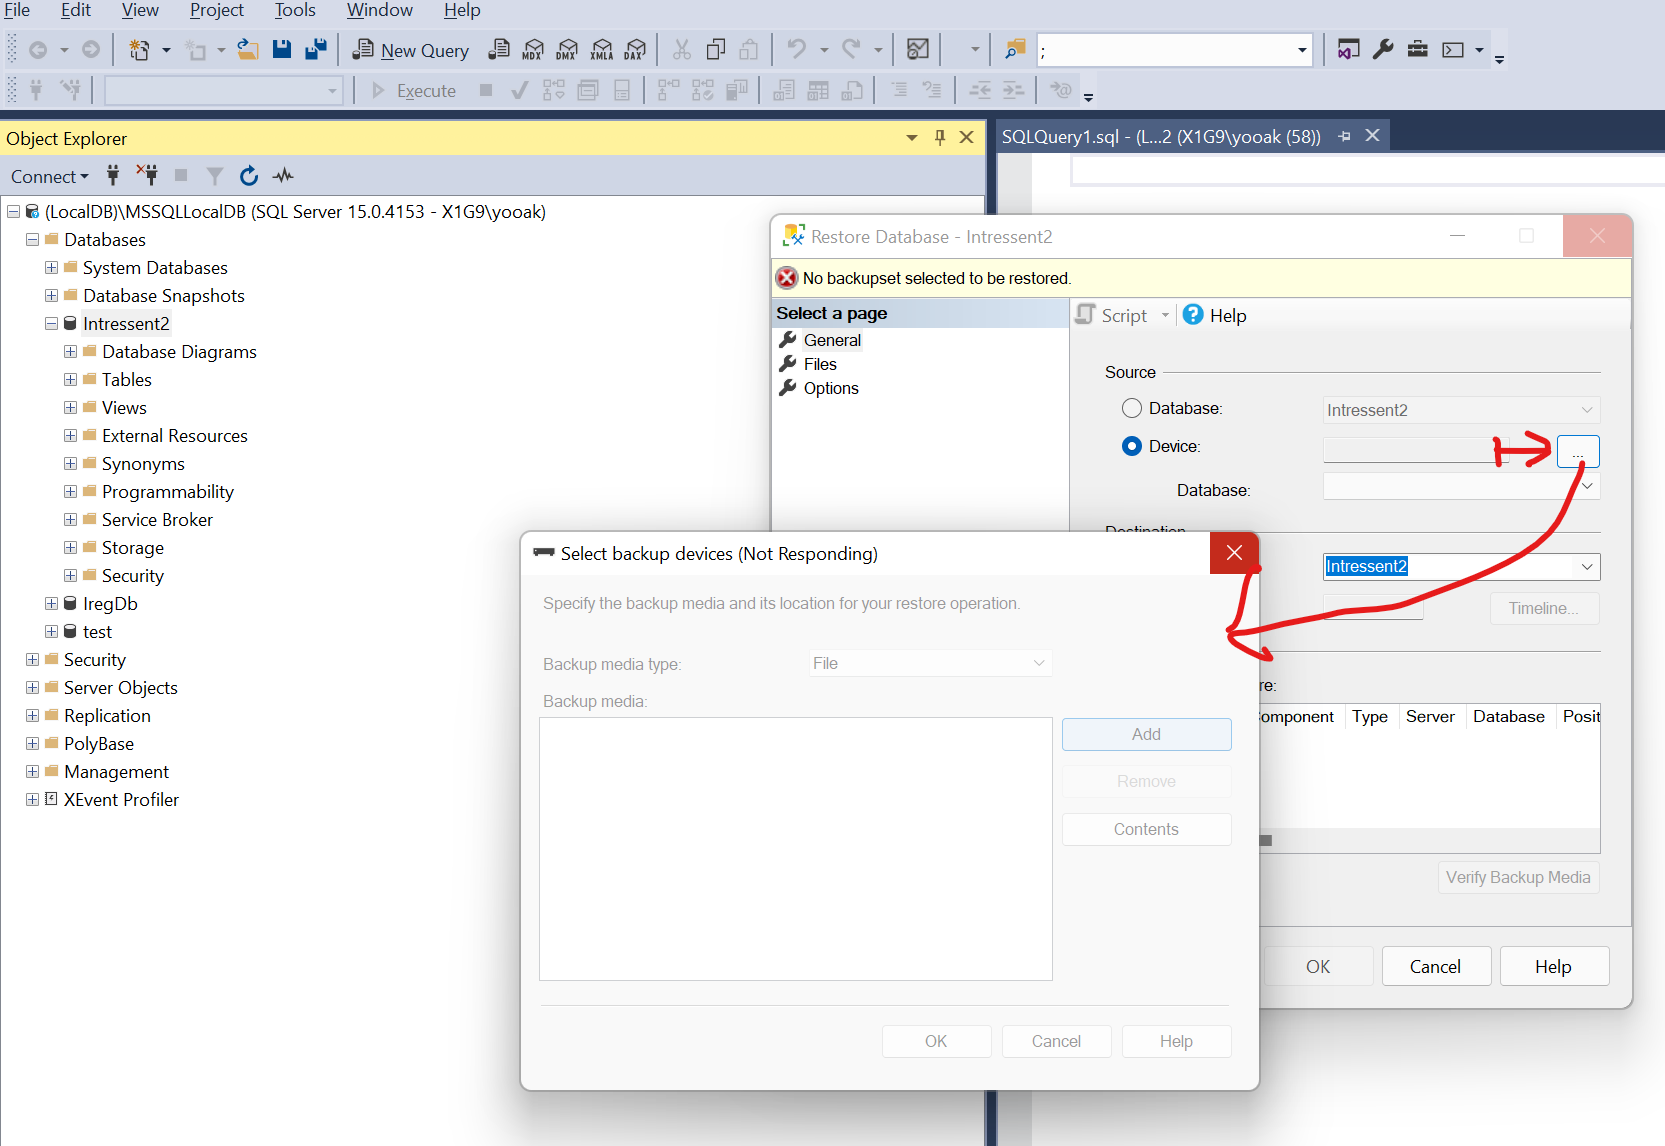Open the Script dropdown arrow

(1165, 315)
